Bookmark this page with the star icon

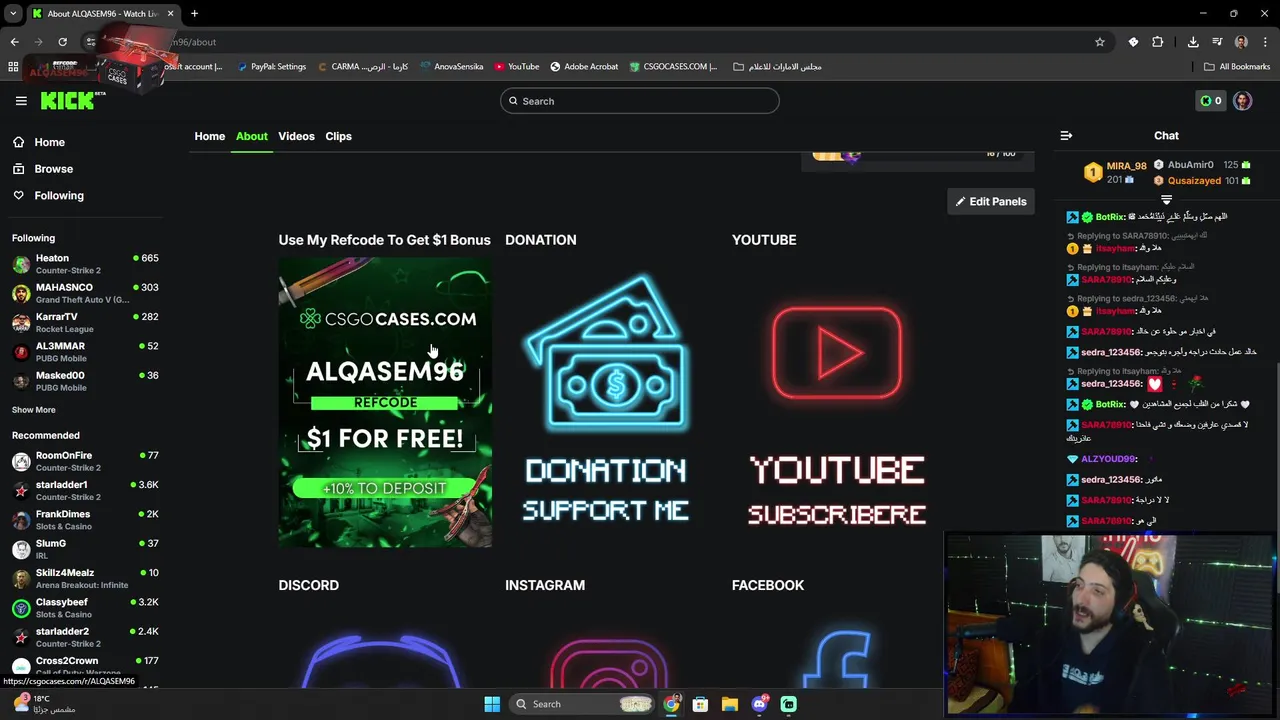(1100, 42)
